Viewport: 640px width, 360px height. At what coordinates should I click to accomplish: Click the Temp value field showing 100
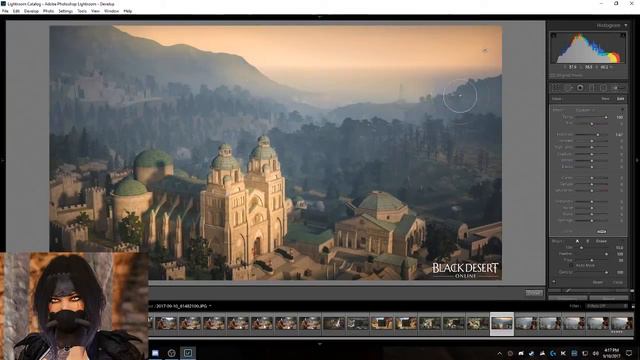620,117
